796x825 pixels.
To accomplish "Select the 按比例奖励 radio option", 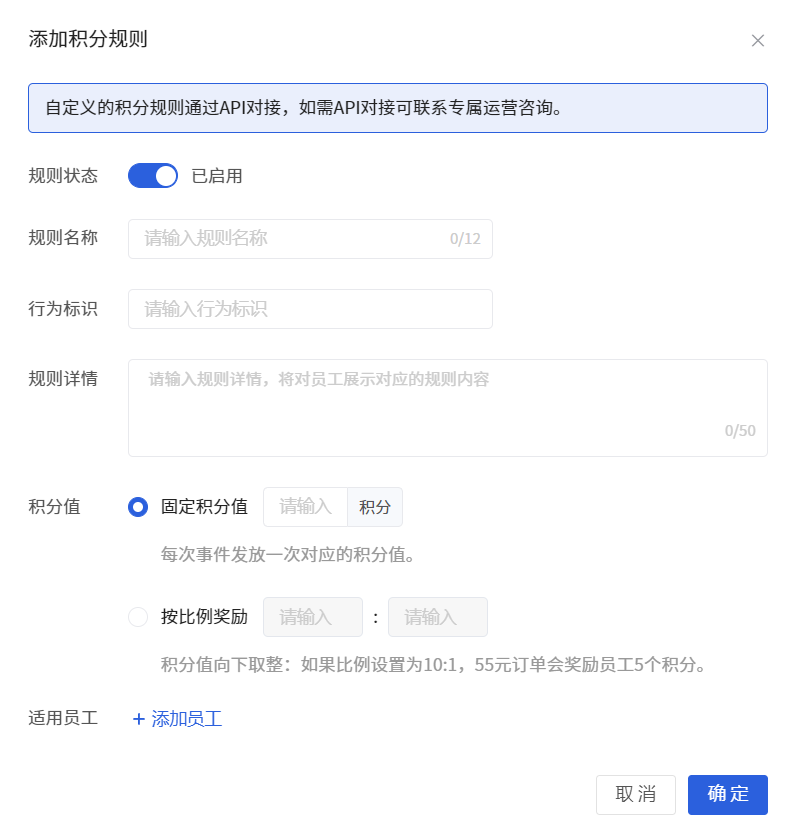I will point(138,617).
